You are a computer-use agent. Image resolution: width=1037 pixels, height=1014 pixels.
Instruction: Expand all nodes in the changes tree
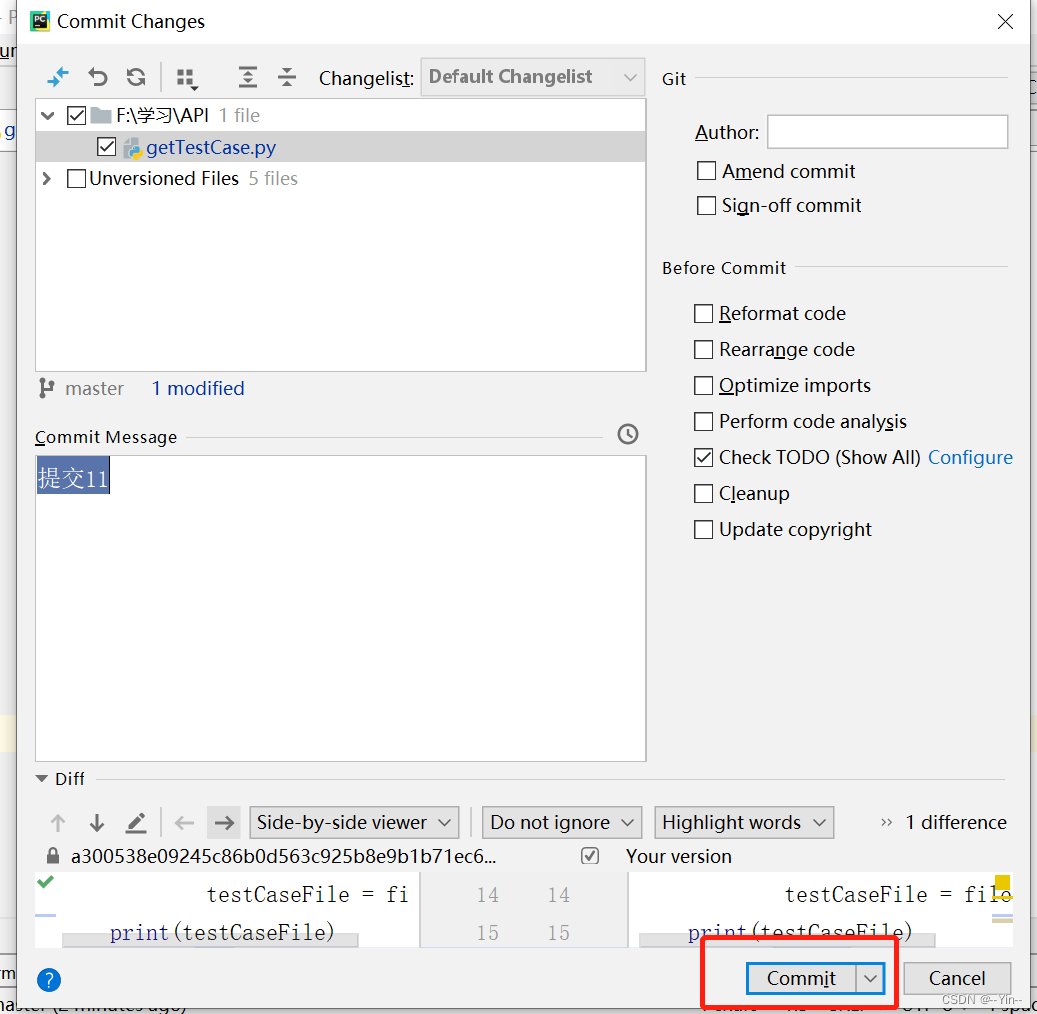tap(247, 77)
